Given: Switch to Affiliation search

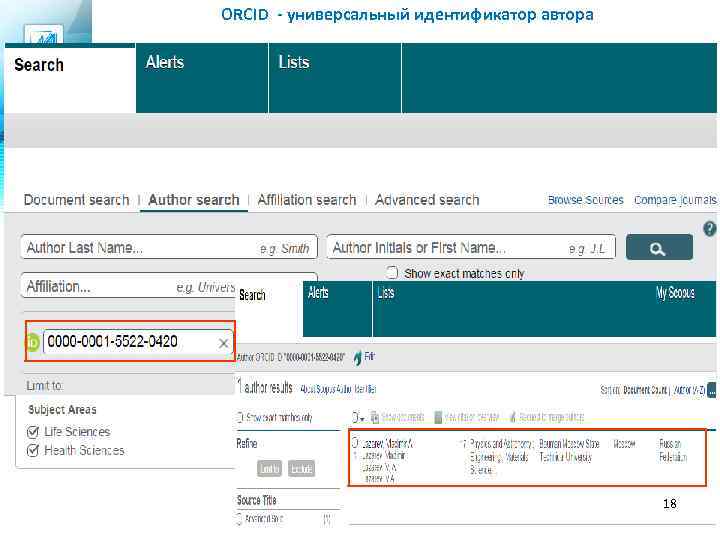Looking at the screenshot, I should [x=307, y=200].
